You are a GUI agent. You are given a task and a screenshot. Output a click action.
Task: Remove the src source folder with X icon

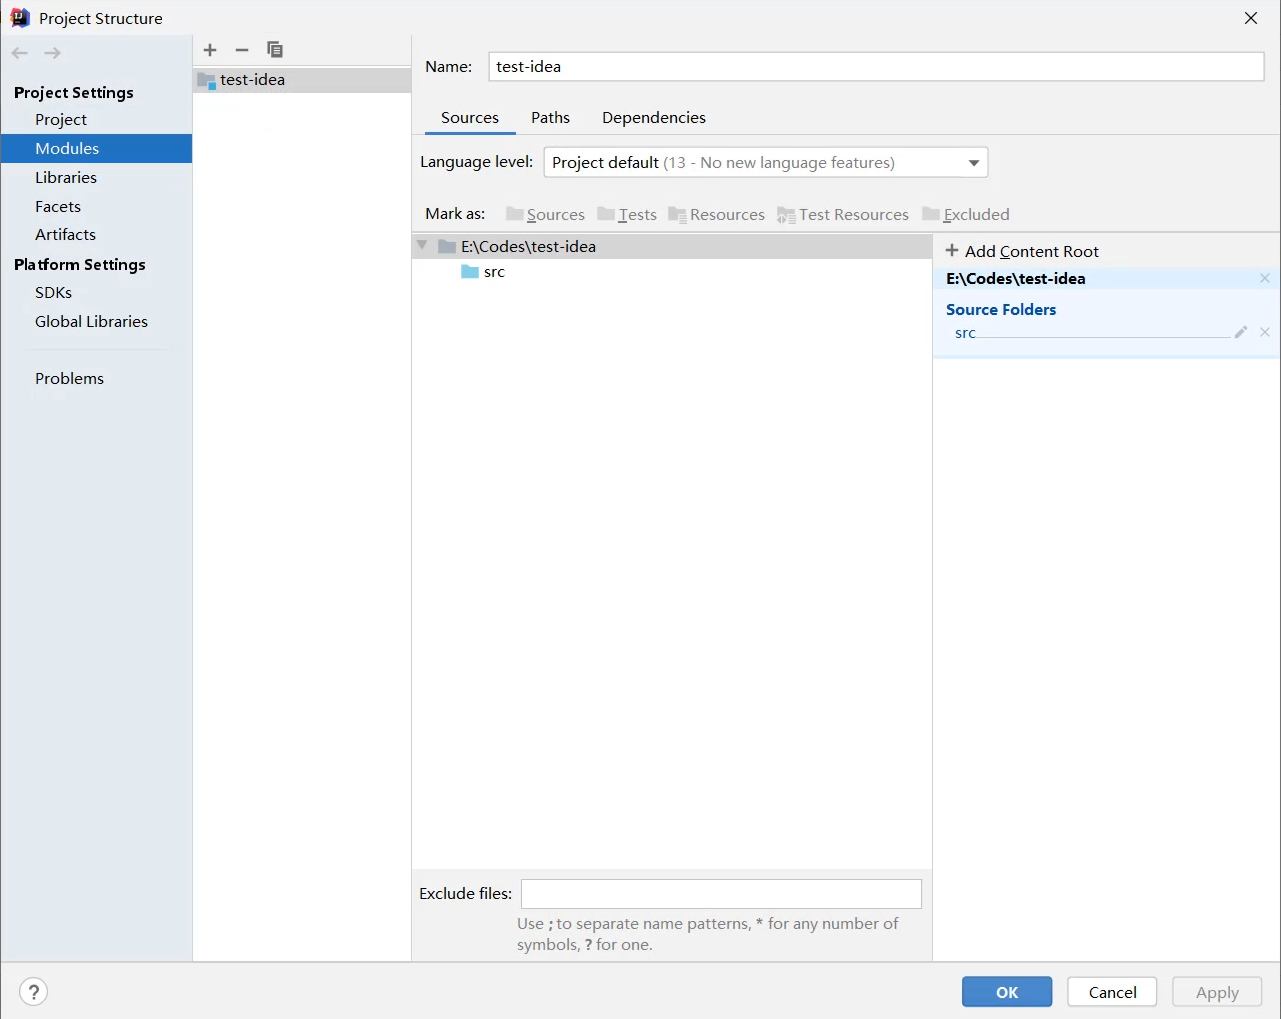coord(1265,332)
